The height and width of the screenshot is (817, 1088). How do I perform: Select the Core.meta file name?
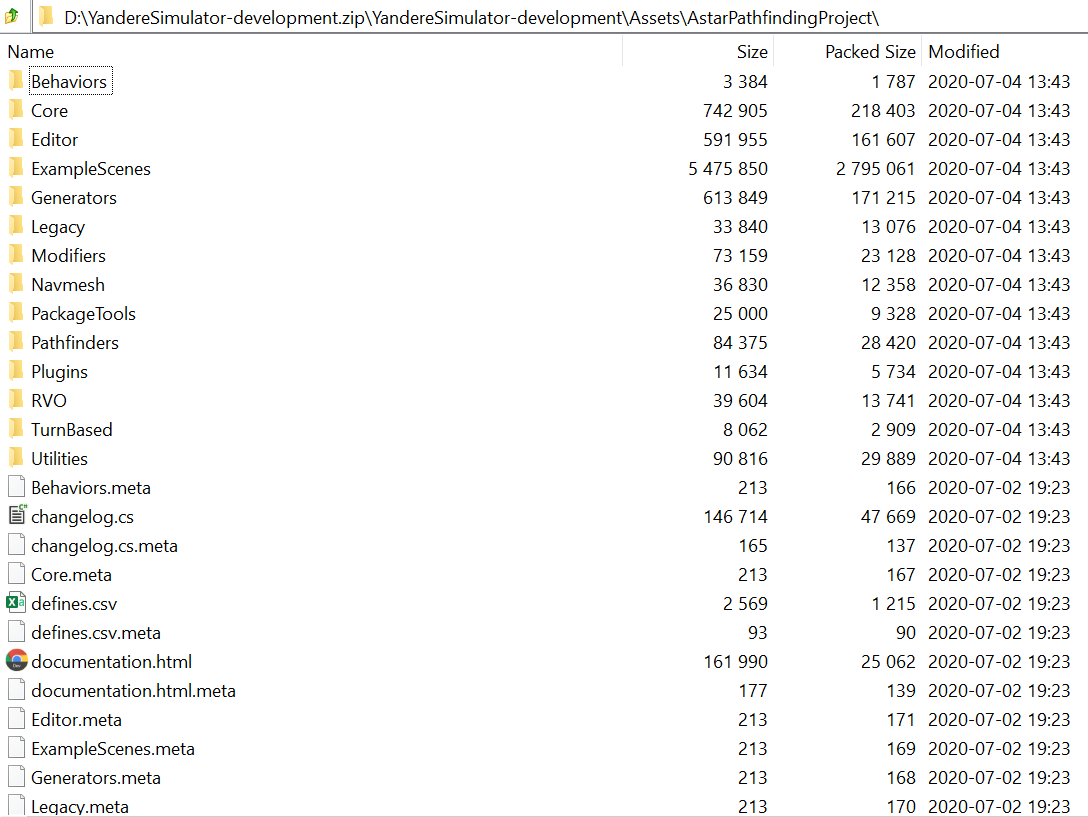[71, 575]
